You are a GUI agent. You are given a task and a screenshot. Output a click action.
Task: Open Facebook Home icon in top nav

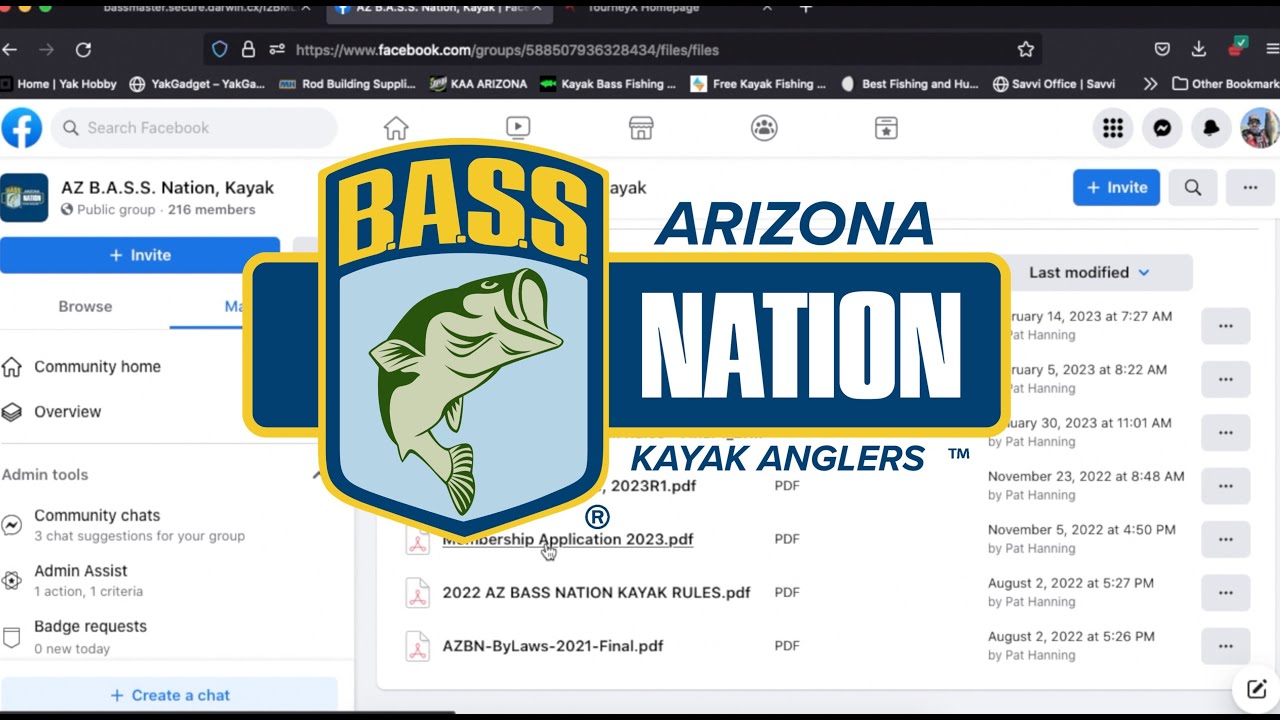396,128
